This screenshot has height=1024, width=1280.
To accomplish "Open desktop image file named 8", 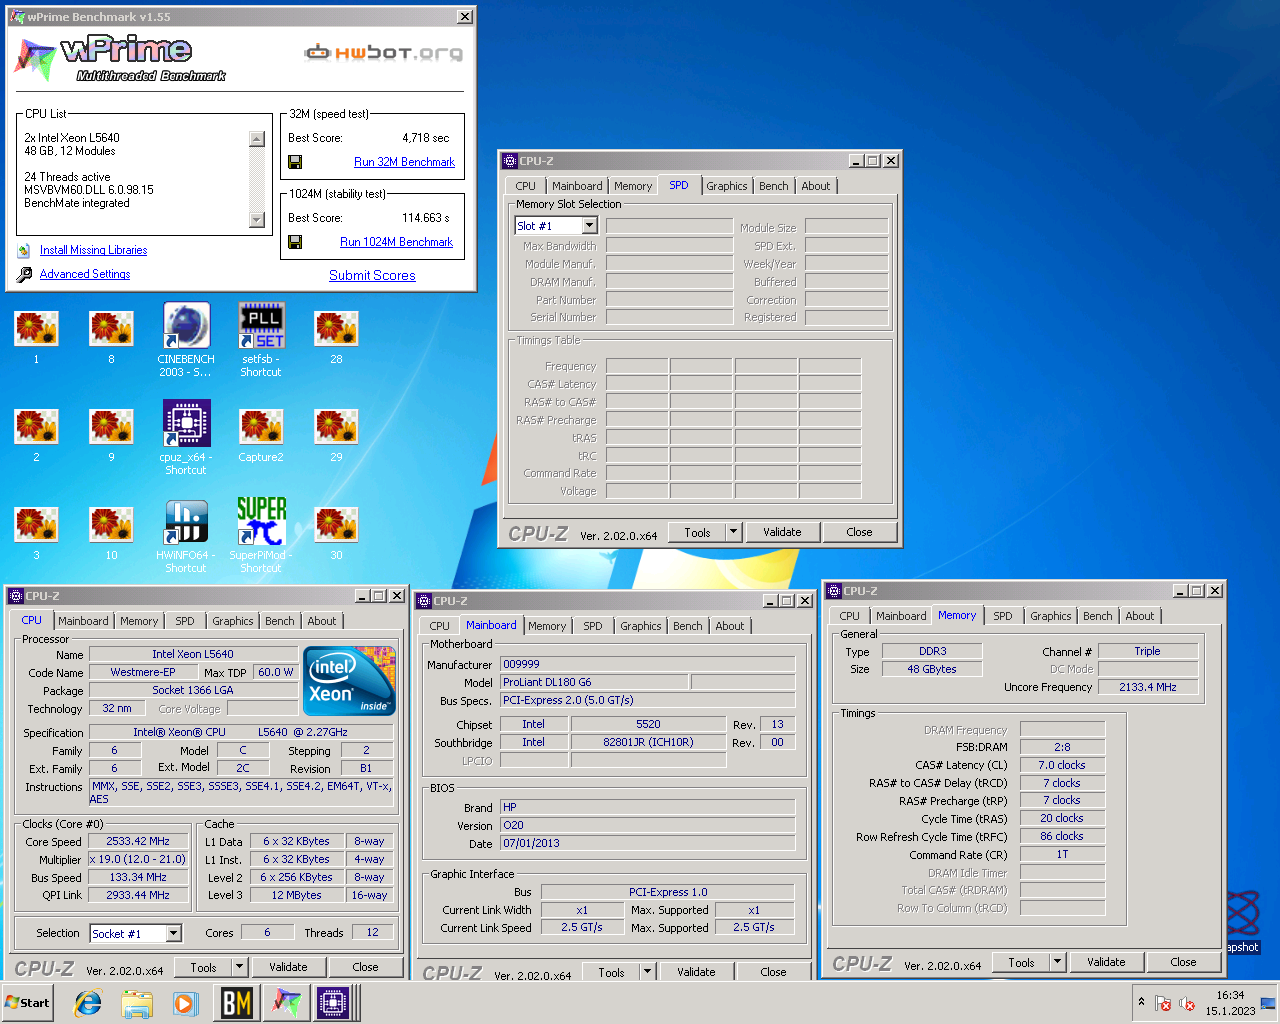I will pyautogui.click(x=111, y=337).
